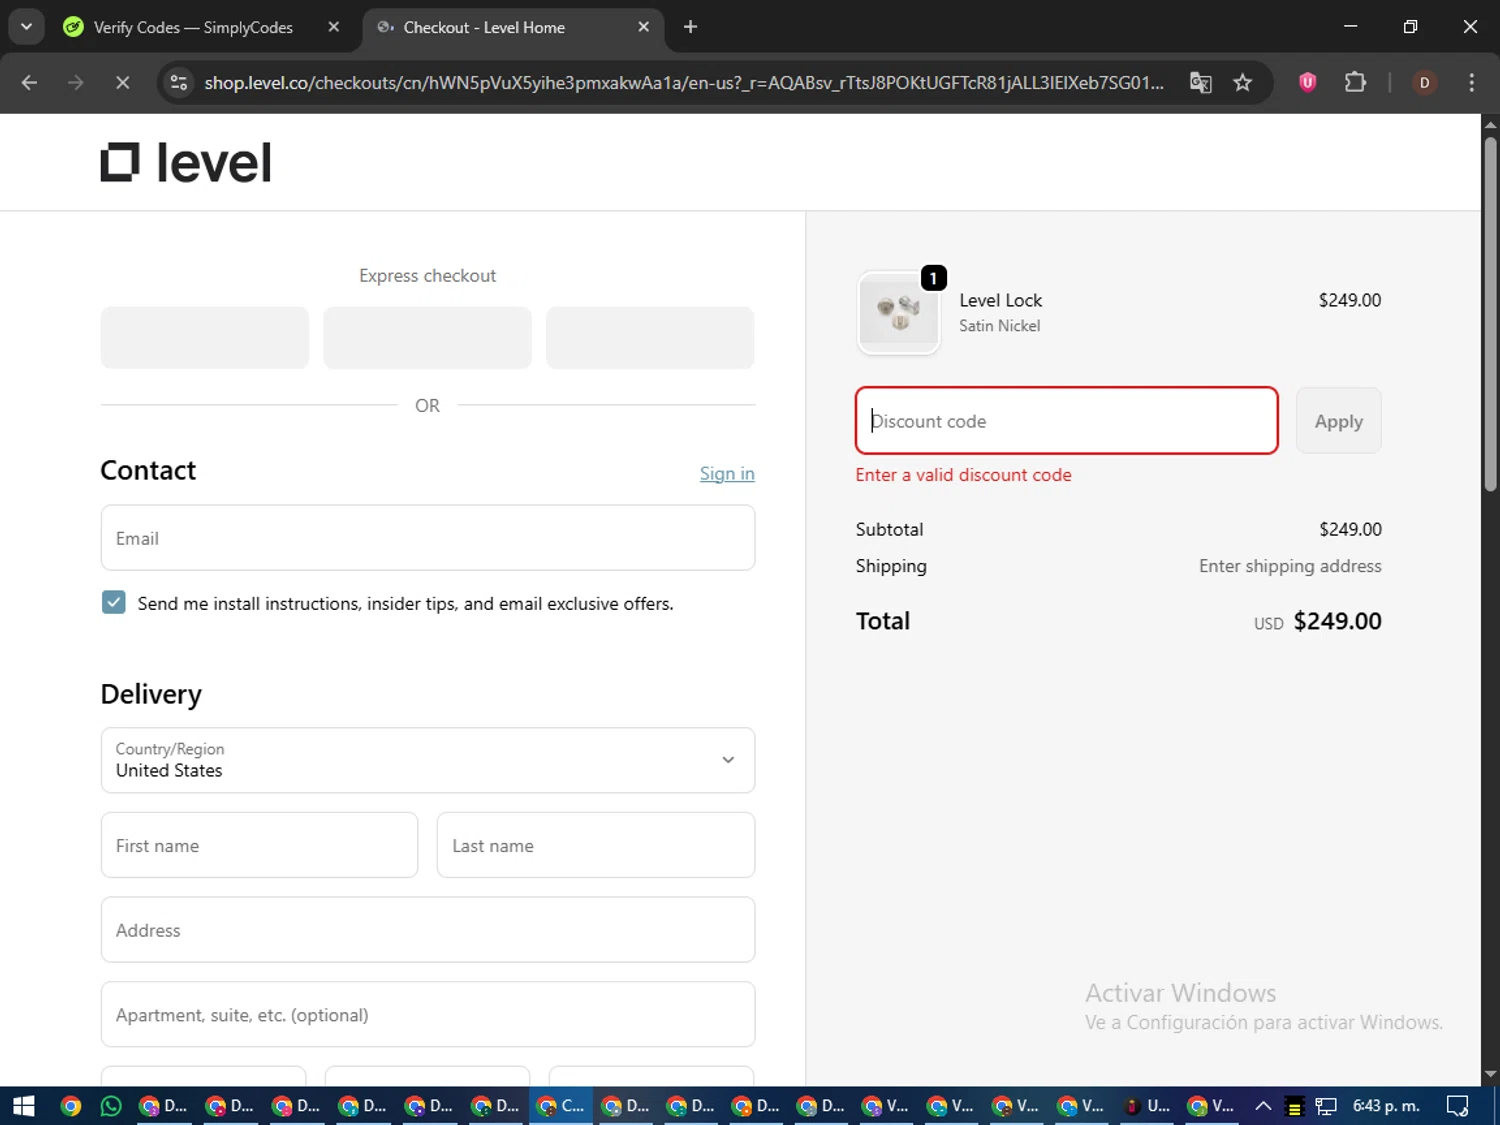1500x1125 pixels.
Task: Open the browser extensions puzzle icon
Action: [x=1355, y=83]
